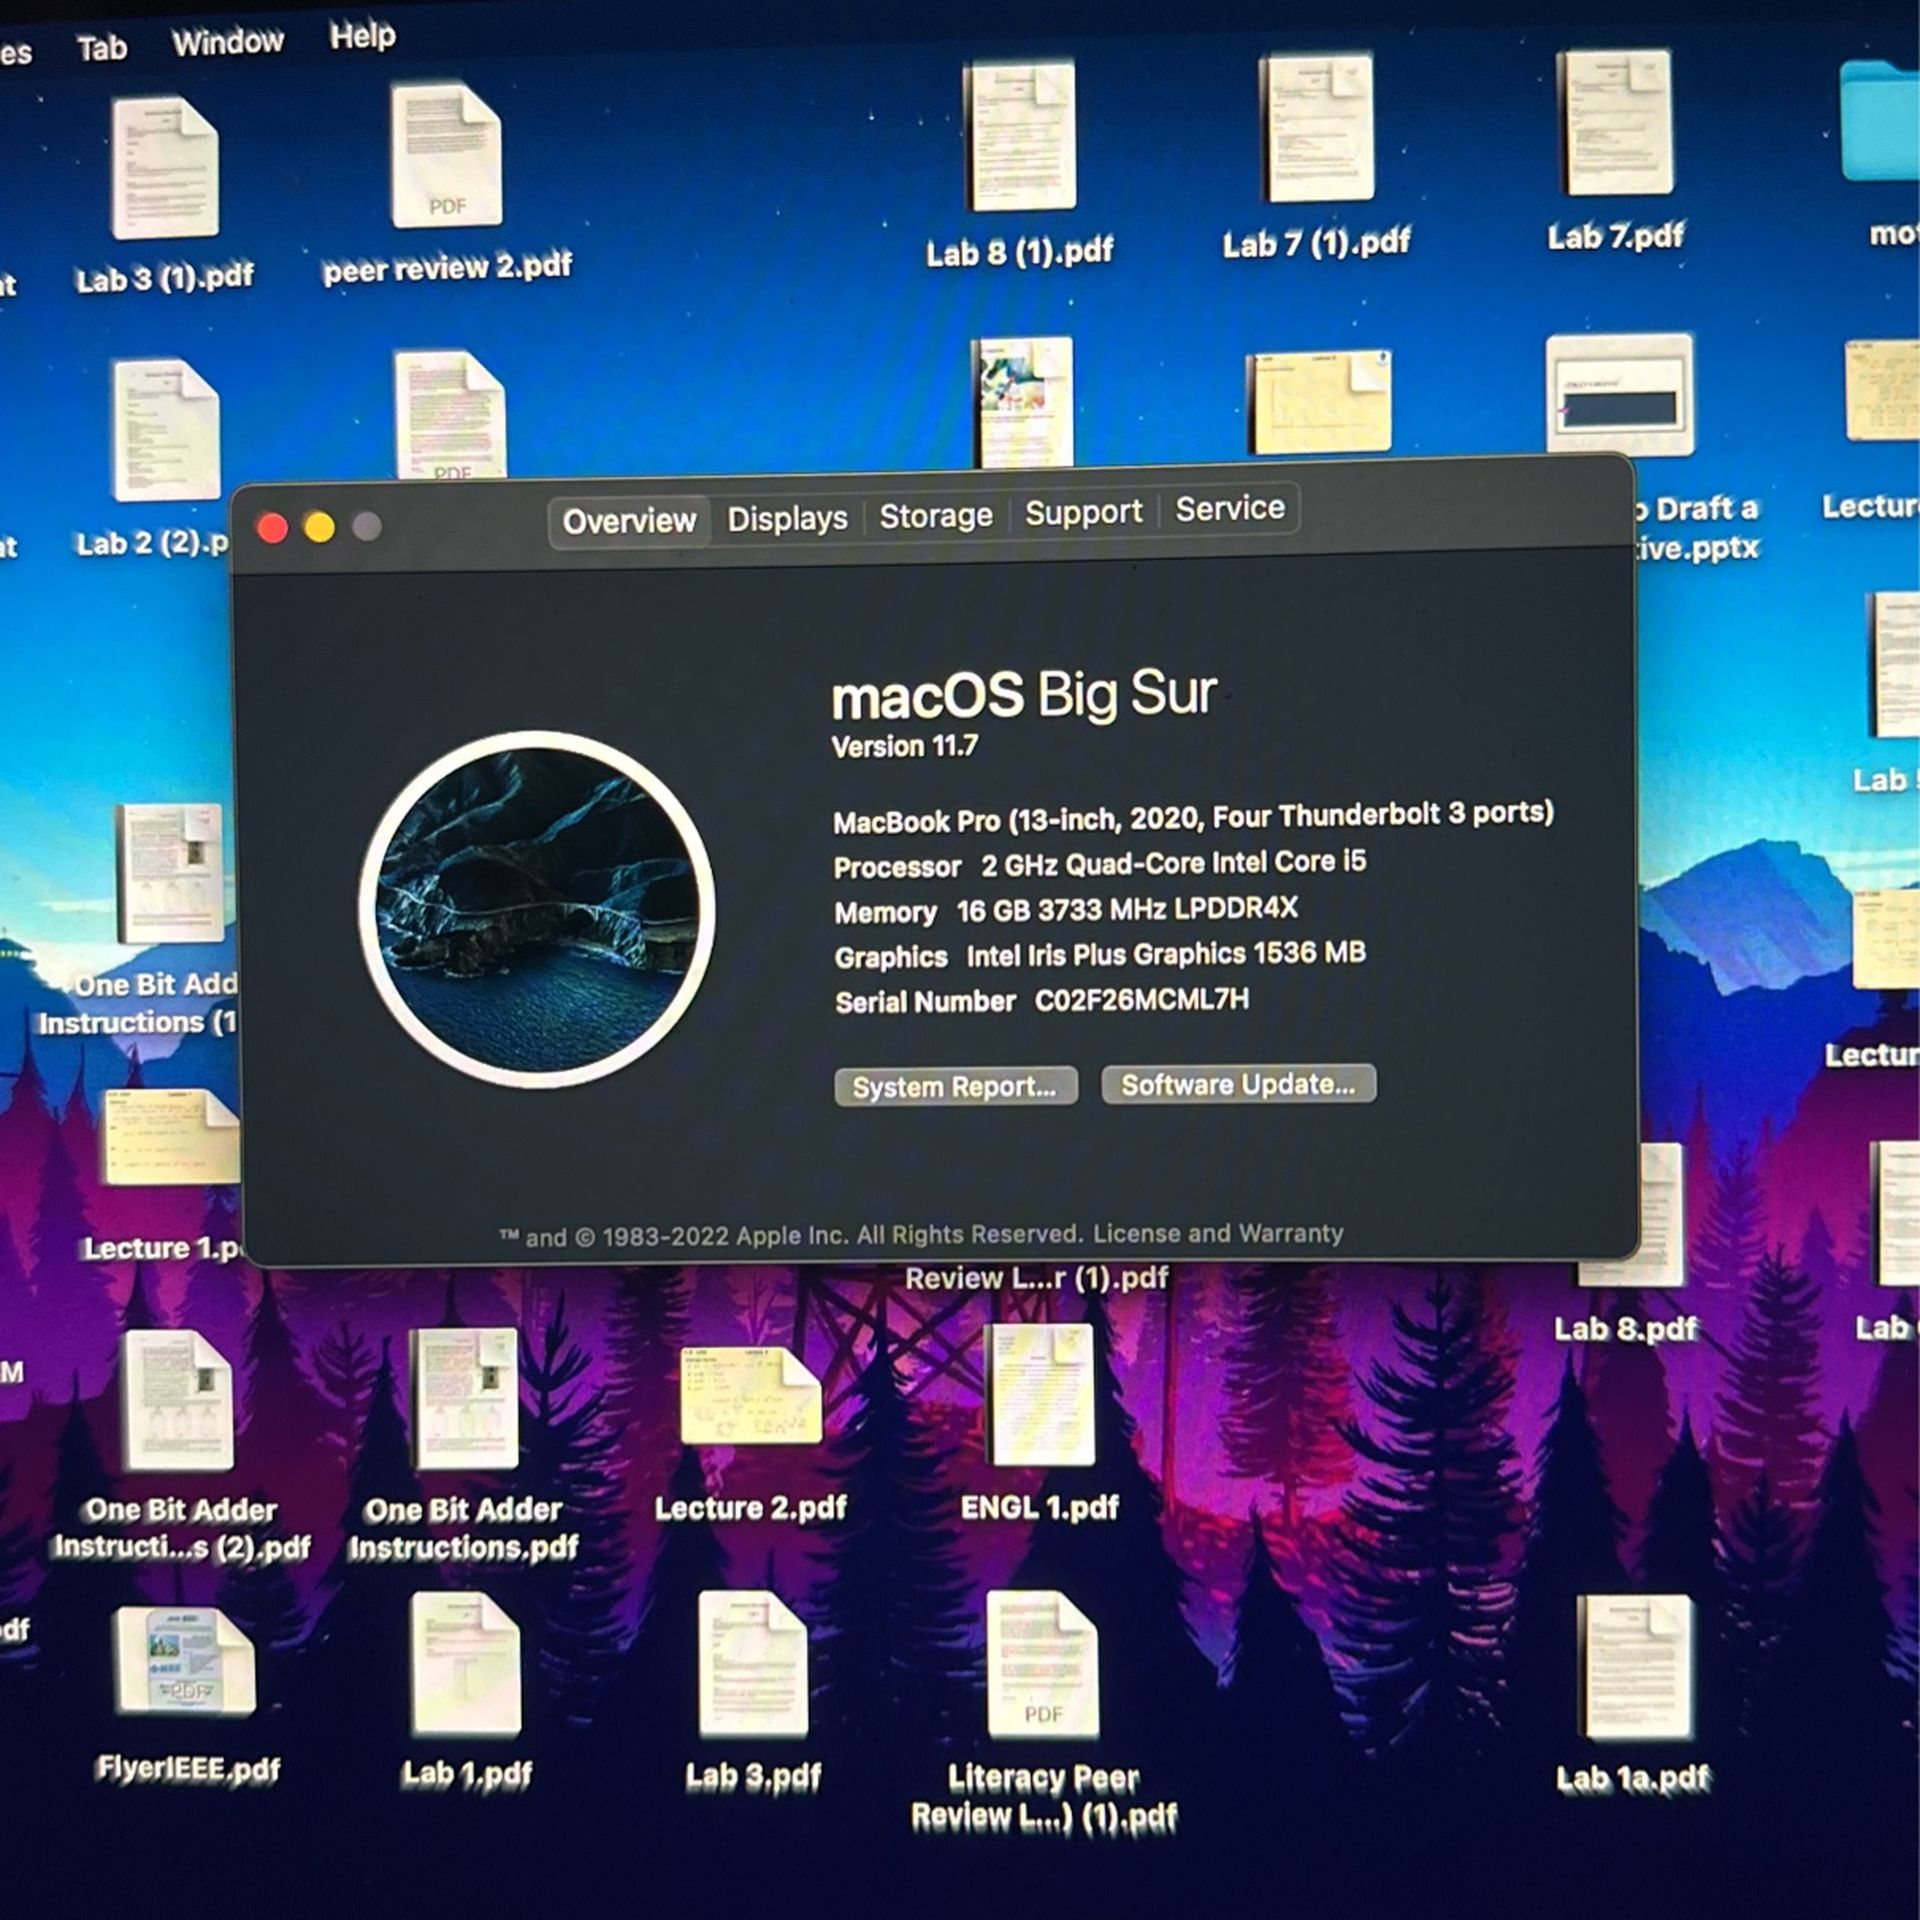Click the 16 GB 3733 MHz memory text

(1127, 909)
